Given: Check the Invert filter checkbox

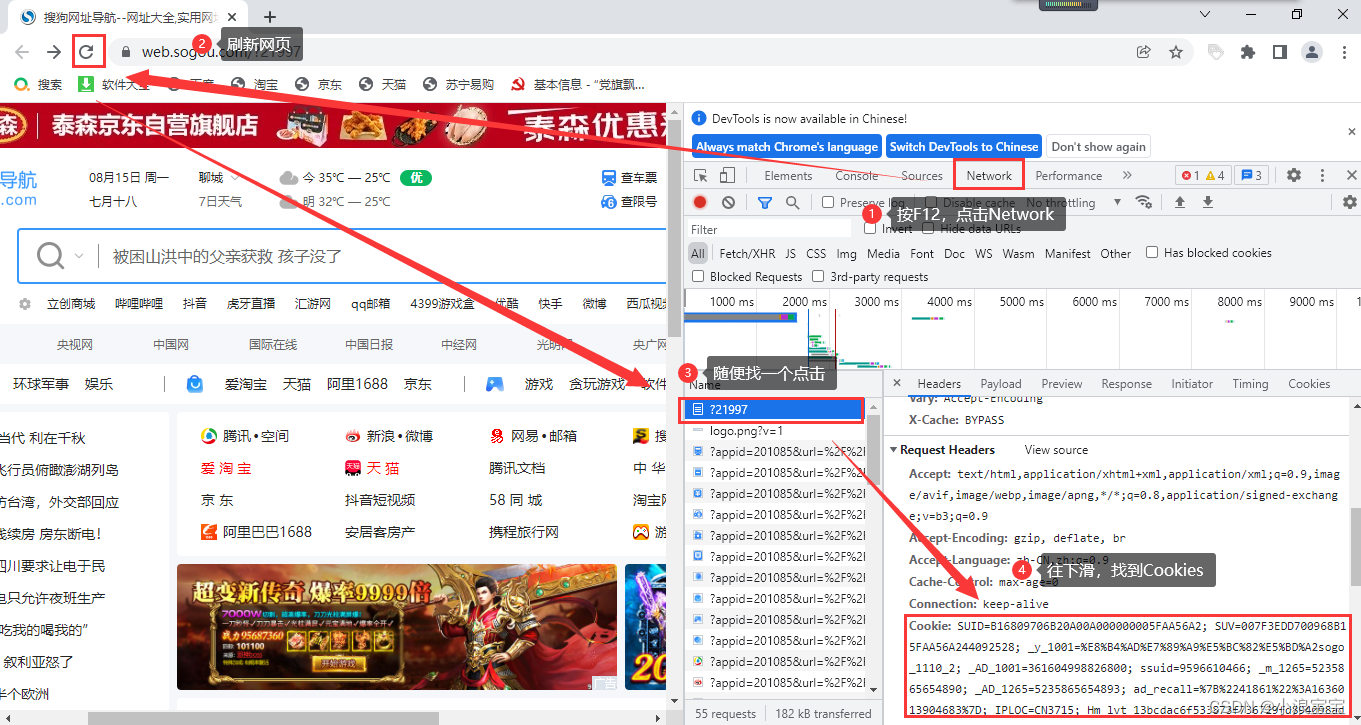Looking at the screenshot, I should [870, 228].
